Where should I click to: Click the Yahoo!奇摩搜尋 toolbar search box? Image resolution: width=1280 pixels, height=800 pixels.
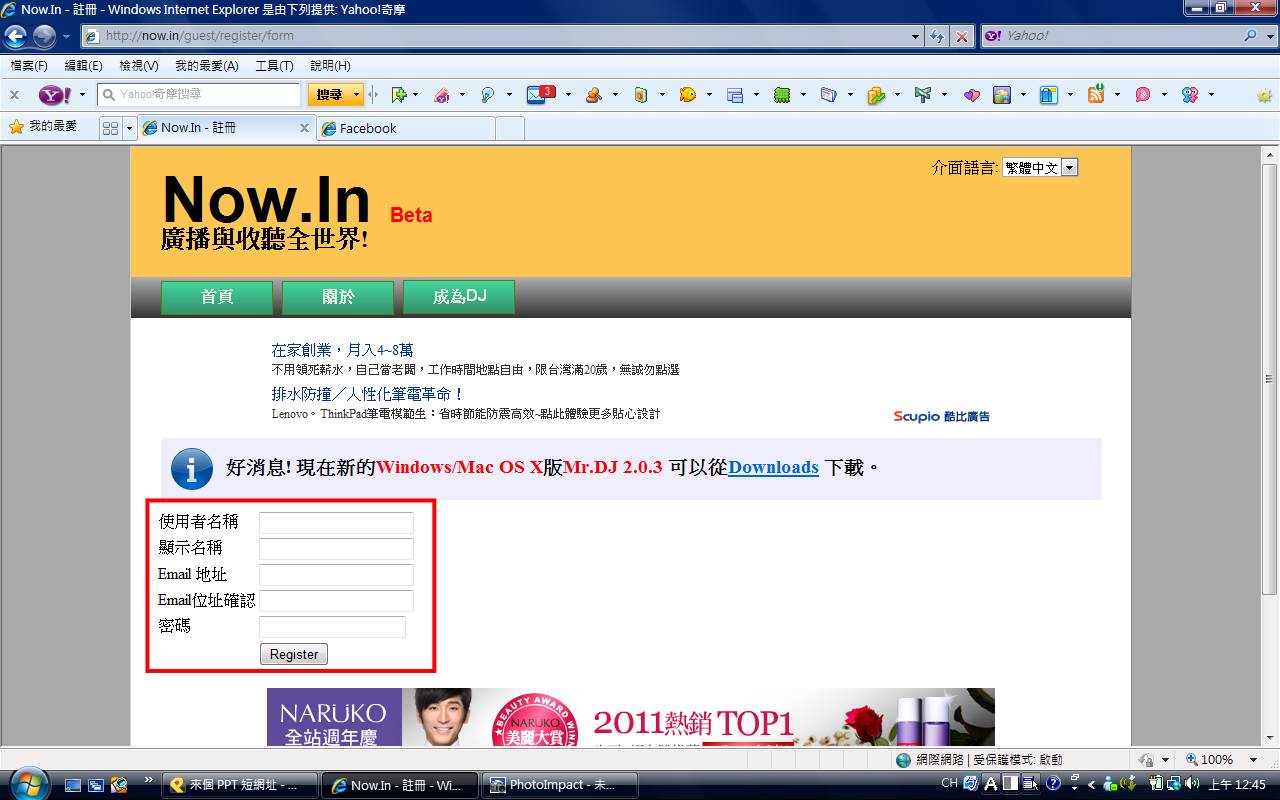click(x=200, y=95)
